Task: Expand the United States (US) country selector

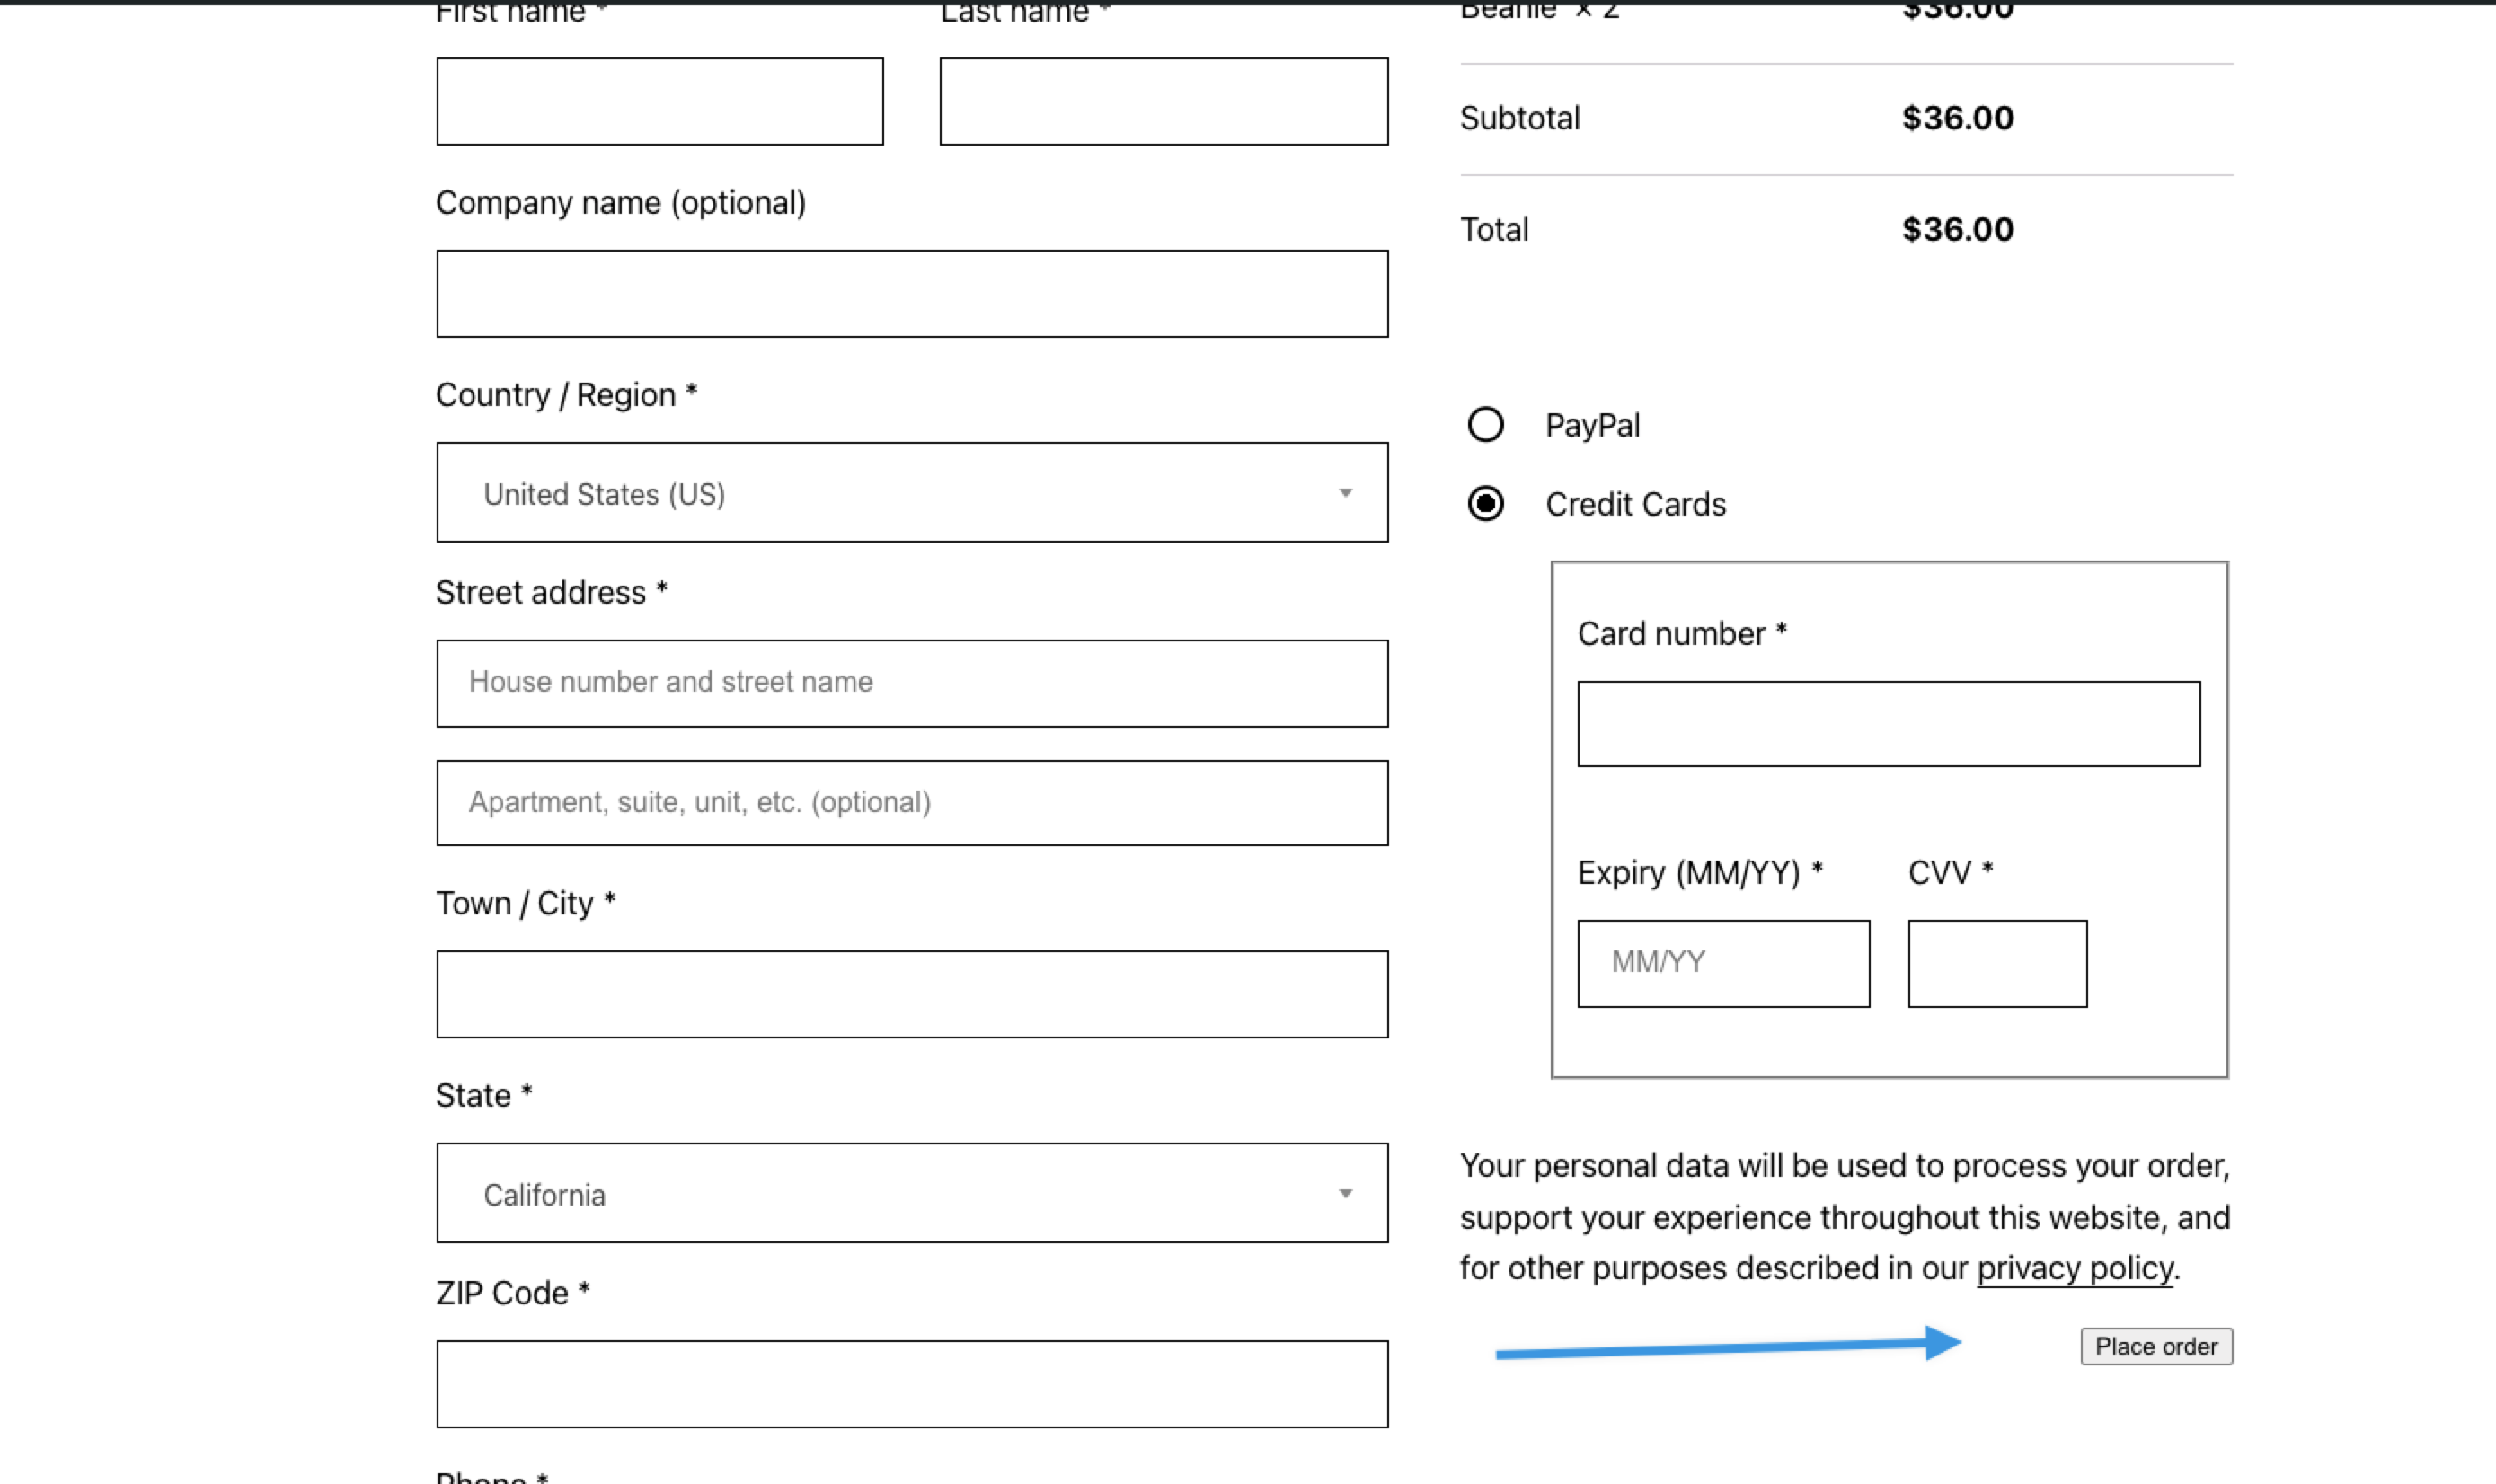Action: (x=911, y=492)
